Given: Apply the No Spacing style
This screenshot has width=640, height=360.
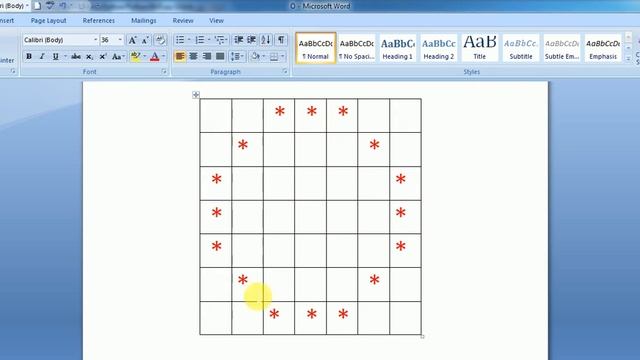Looking at the screenshot, I should coord(356,48).
